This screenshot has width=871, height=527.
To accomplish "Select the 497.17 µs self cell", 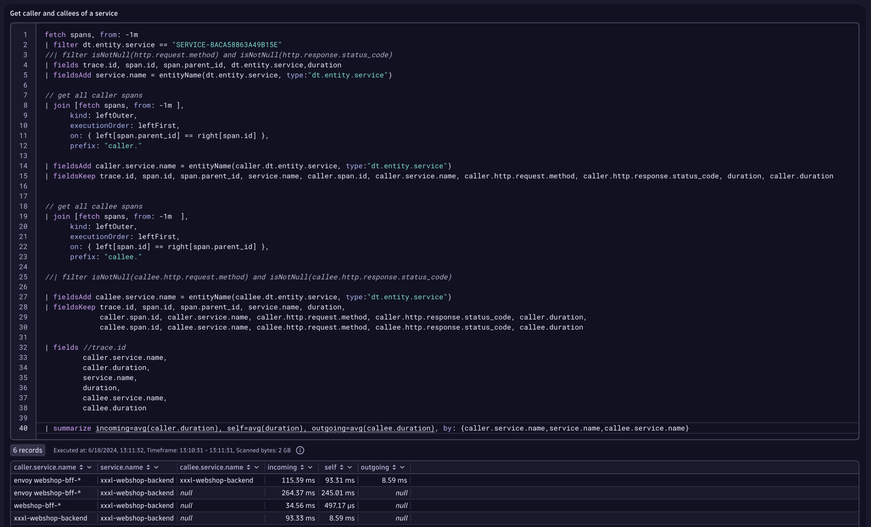I will coord(338,506).
